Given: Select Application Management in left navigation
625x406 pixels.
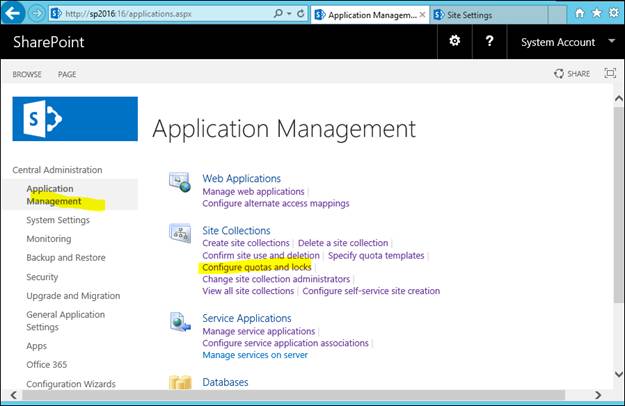Looking at the screenshot, I should coord(54,195).
